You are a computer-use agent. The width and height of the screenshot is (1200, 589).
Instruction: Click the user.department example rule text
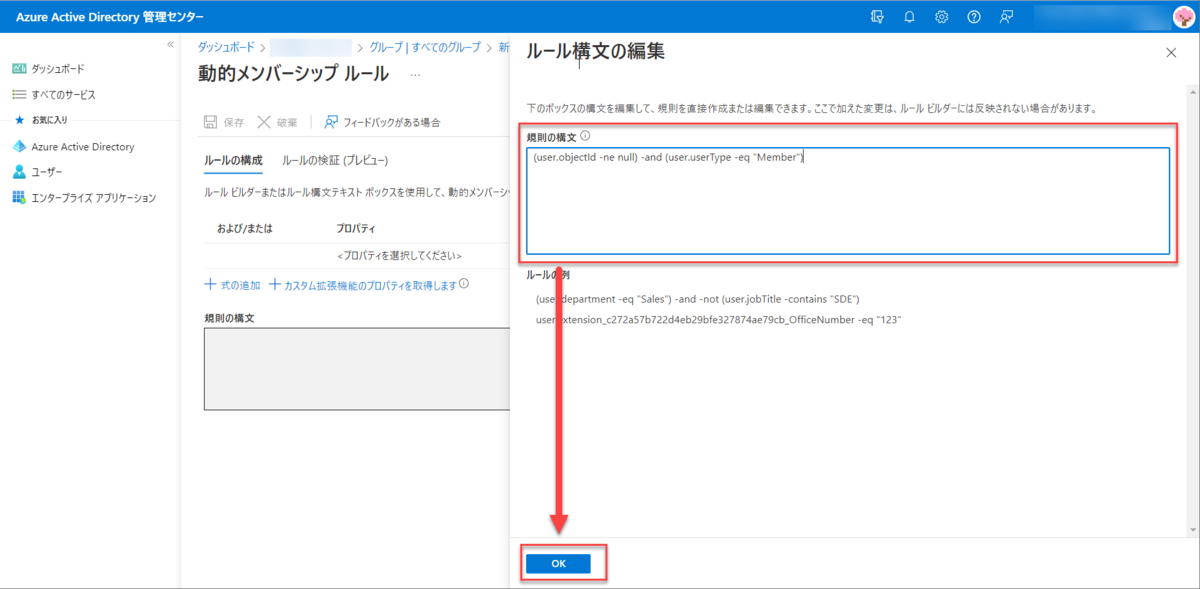coord(697,299)
